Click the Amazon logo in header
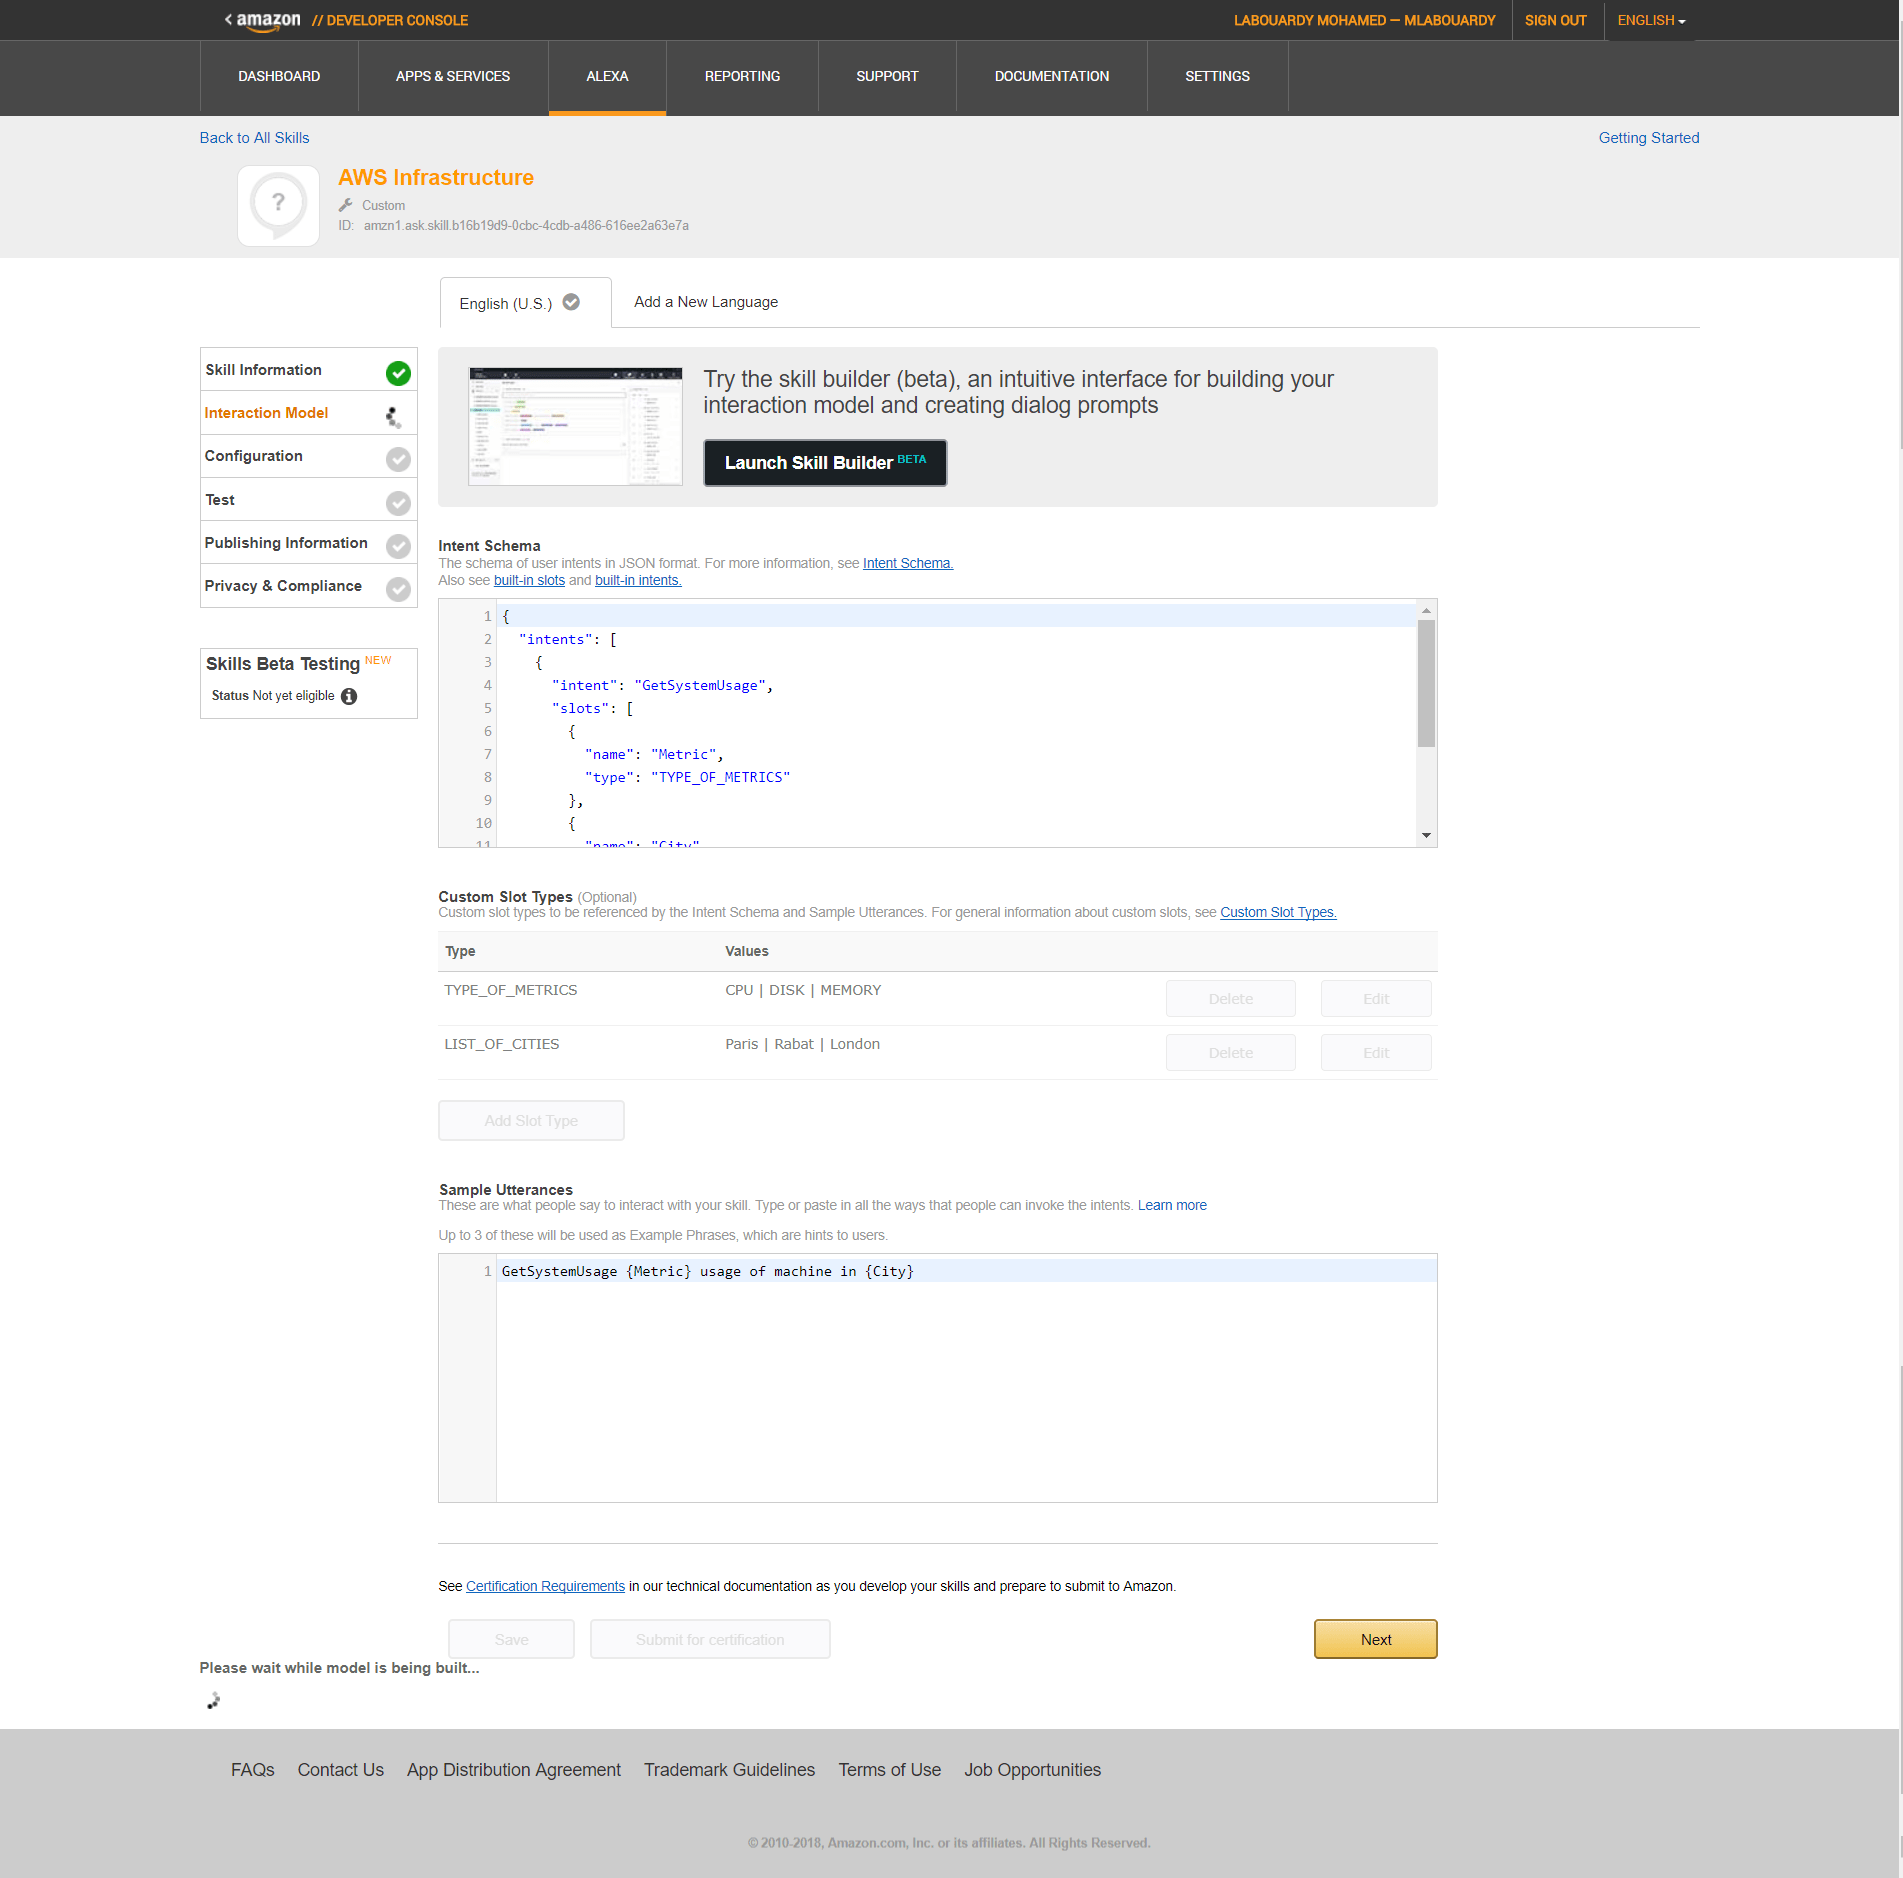 267,20
